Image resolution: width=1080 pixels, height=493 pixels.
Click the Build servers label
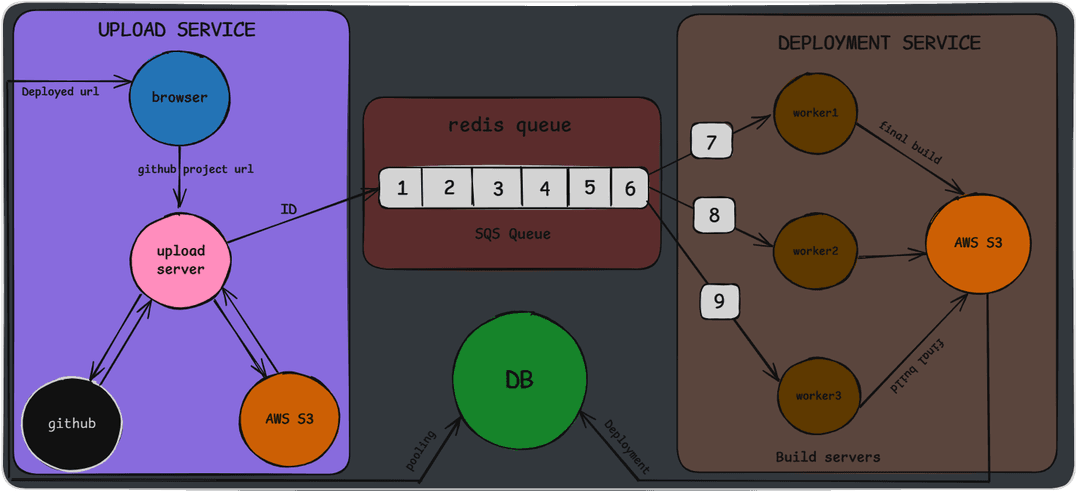(828, 457)
